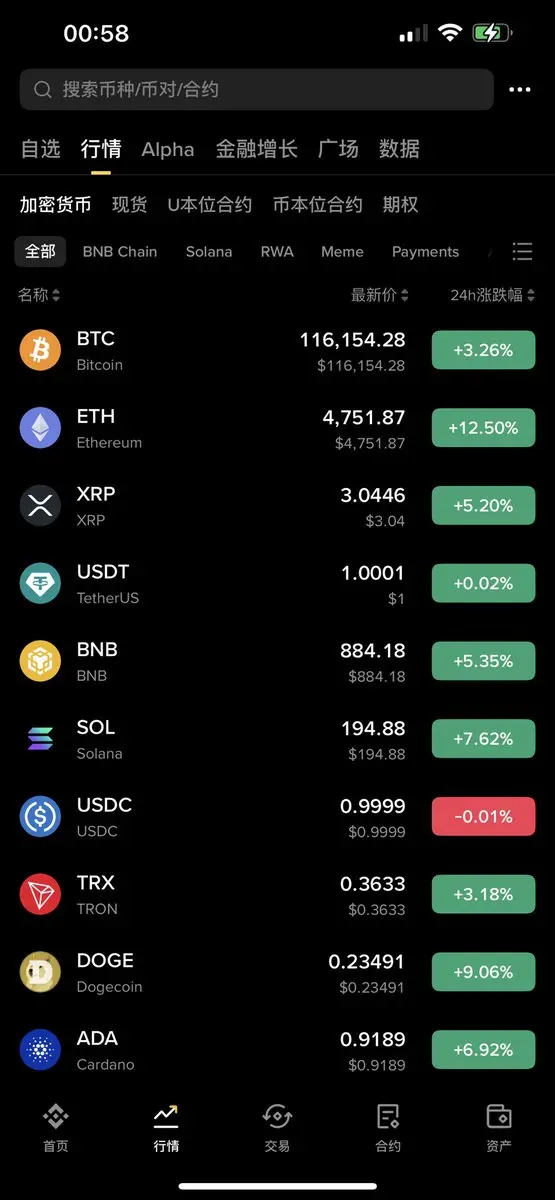The width and height of the screenshot is (555, 1200).
Task: Go to 首页 home in bottom bar
Action: coord(56,1128)
